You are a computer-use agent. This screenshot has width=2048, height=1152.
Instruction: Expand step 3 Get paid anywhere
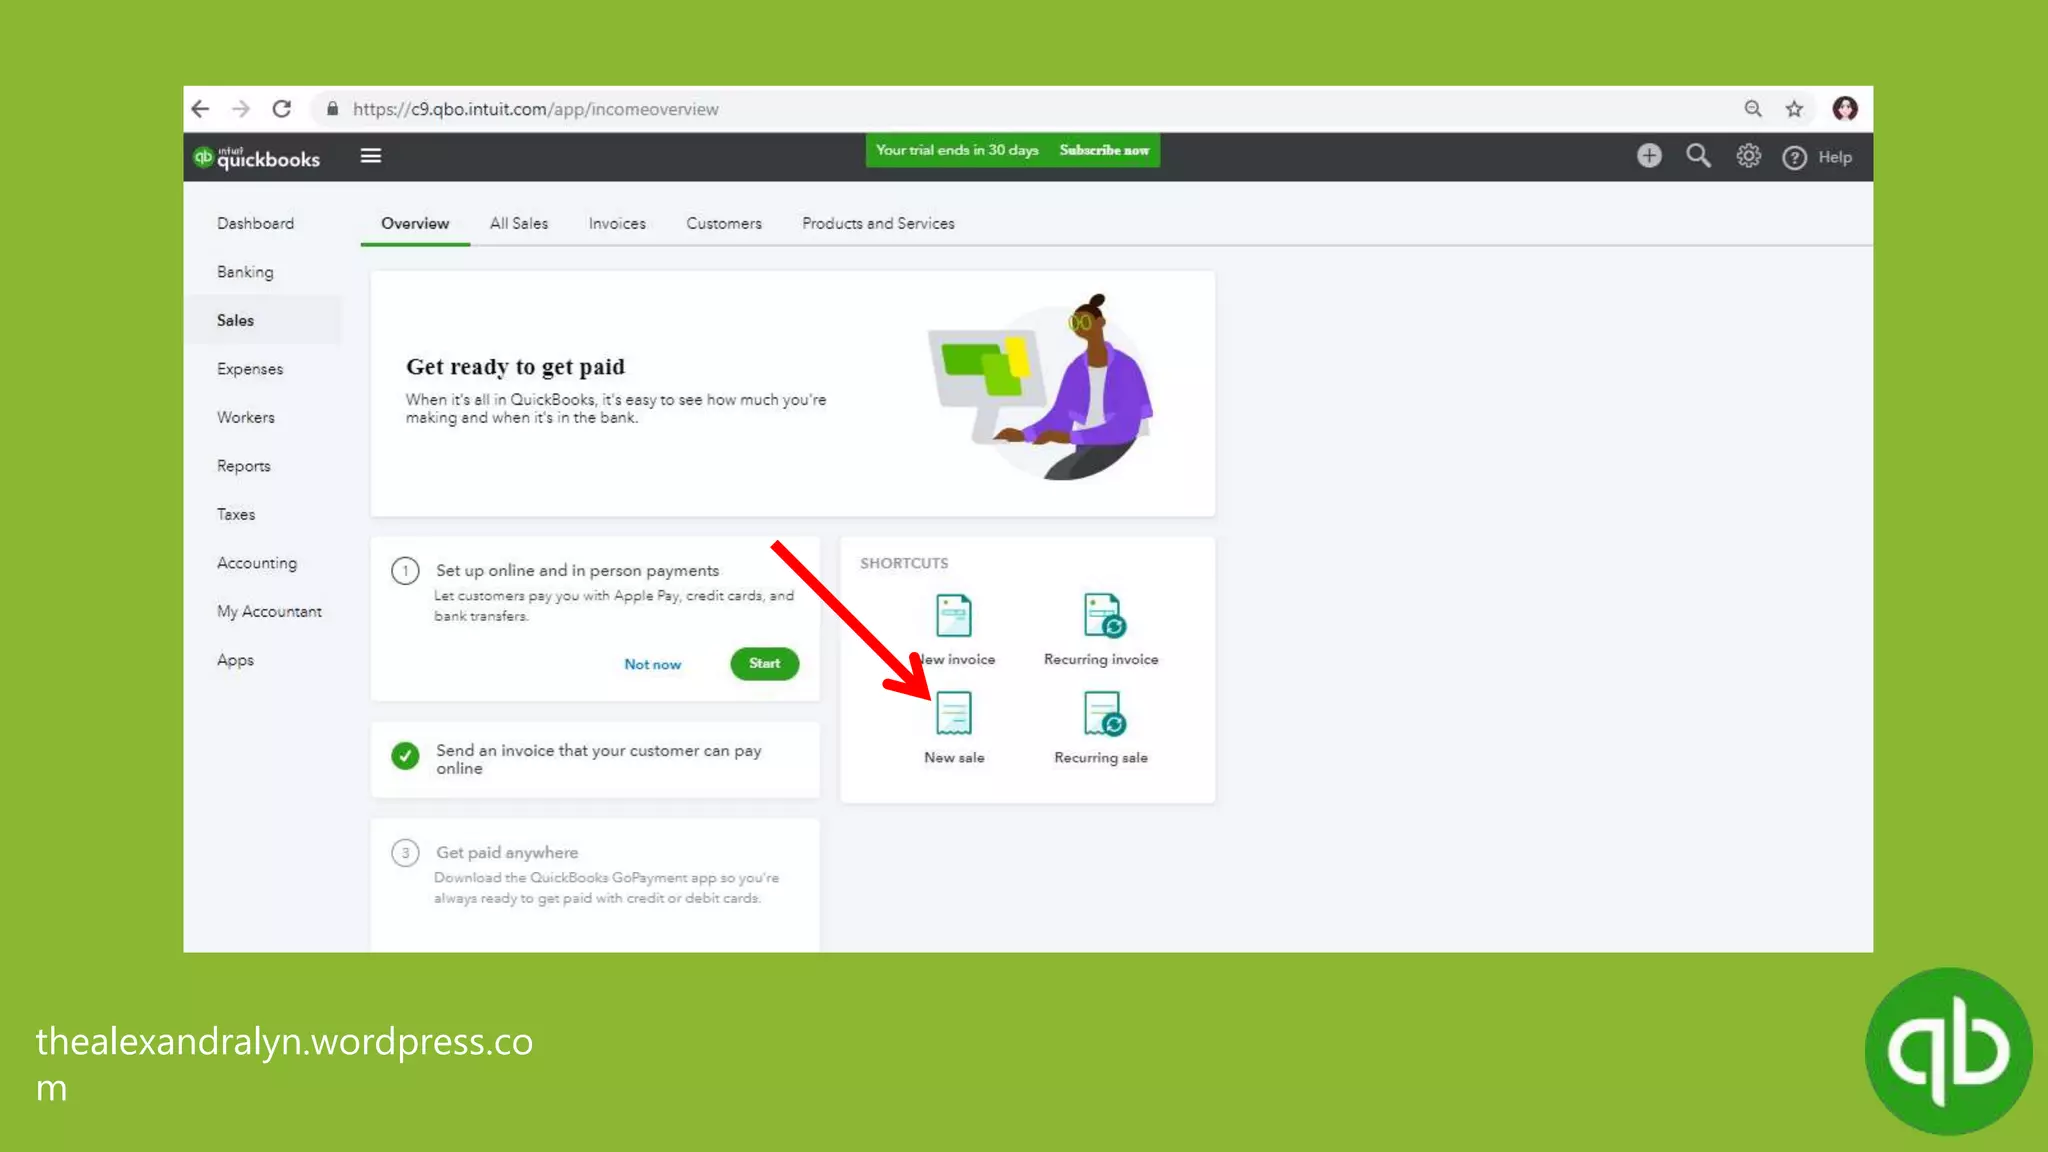[506, 852]
